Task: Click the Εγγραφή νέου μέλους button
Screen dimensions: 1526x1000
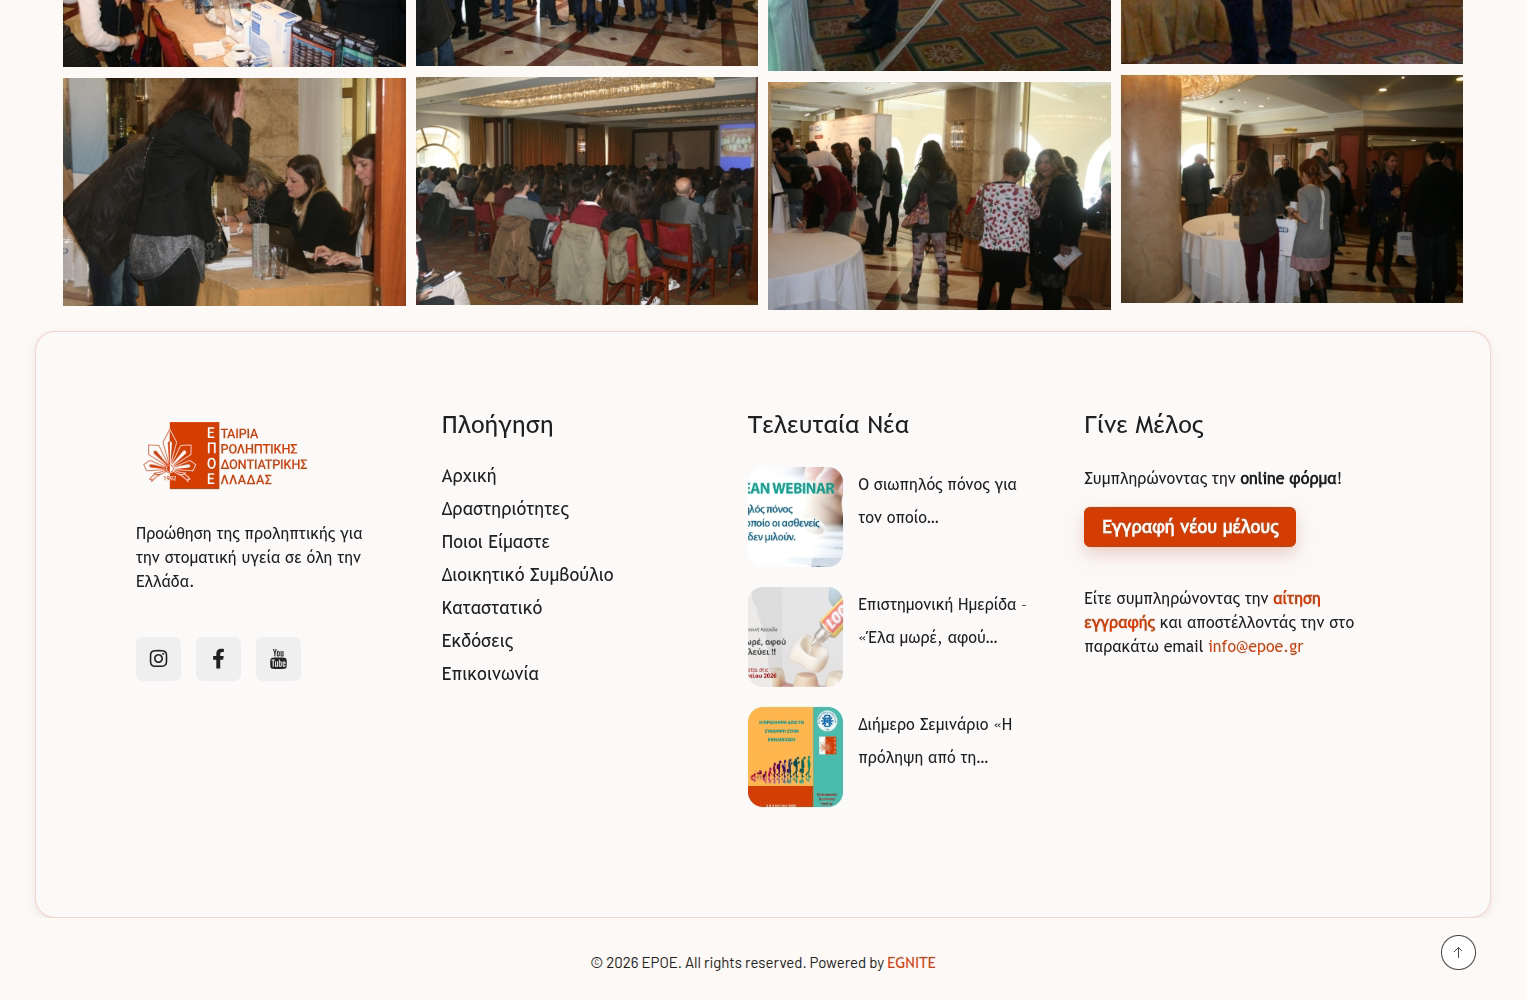Action: click(x=1189, y=527)
